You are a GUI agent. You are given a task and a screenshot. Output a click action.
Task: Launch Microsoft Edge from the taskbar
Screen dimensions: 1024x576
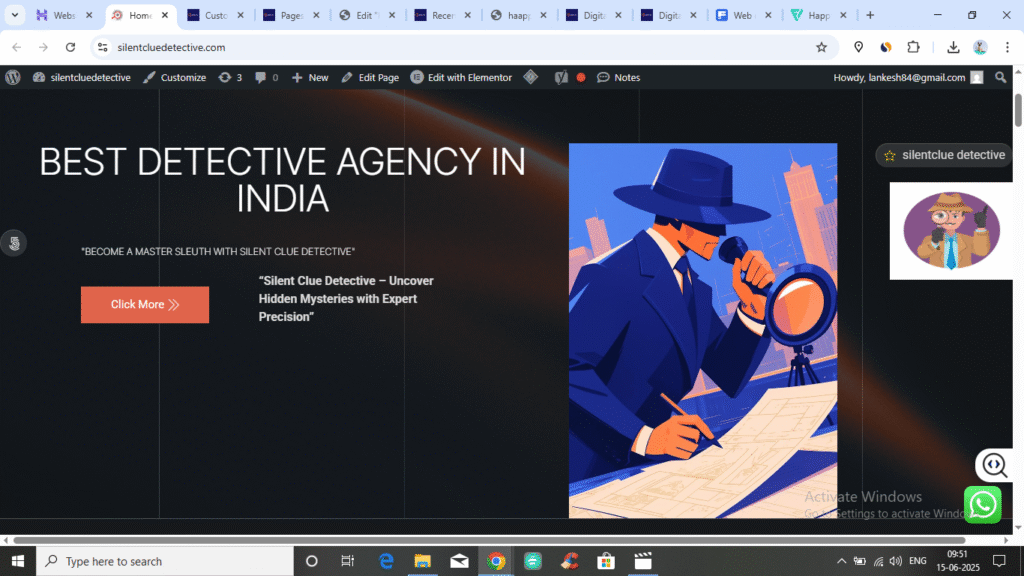[386, 561]
